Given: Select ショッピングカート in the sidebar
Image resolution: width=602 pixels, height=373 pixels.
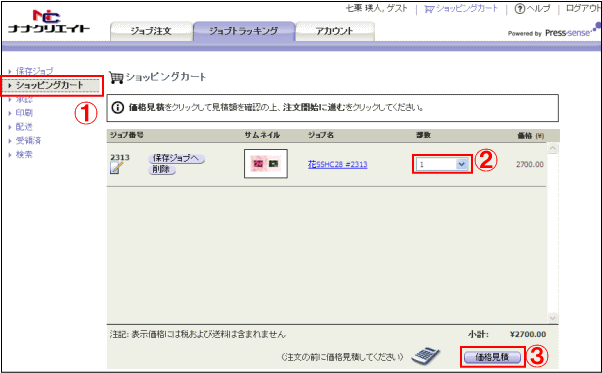Looking at the screenshot, I should (49, 85).
